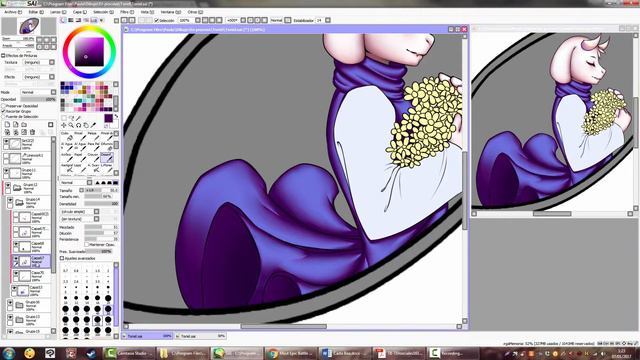The image size is (640, 360).
Task: Toggle visibility of Capa70 layer
Action: (x=16, y=273)
